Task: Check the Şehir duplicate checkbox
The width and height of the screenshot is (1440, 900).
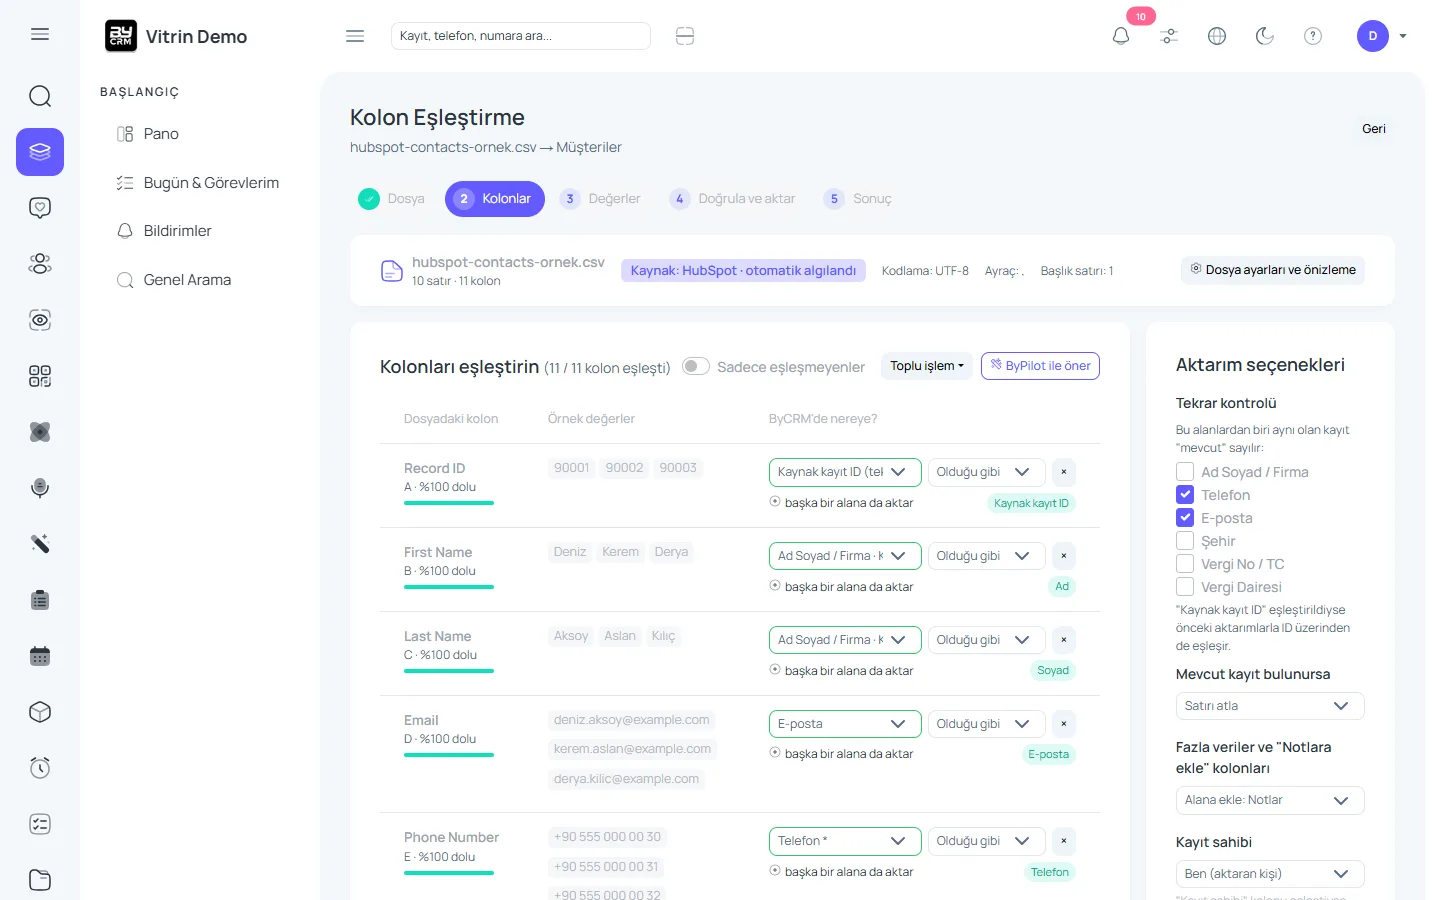Action: (1185, 540)
